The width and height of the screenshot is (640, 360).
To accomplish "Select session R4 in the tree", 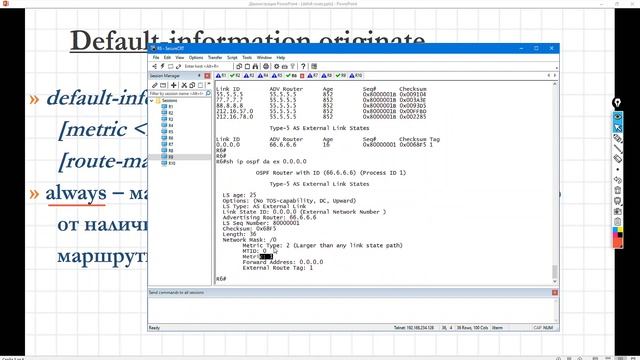I will (x=167, y=125).
